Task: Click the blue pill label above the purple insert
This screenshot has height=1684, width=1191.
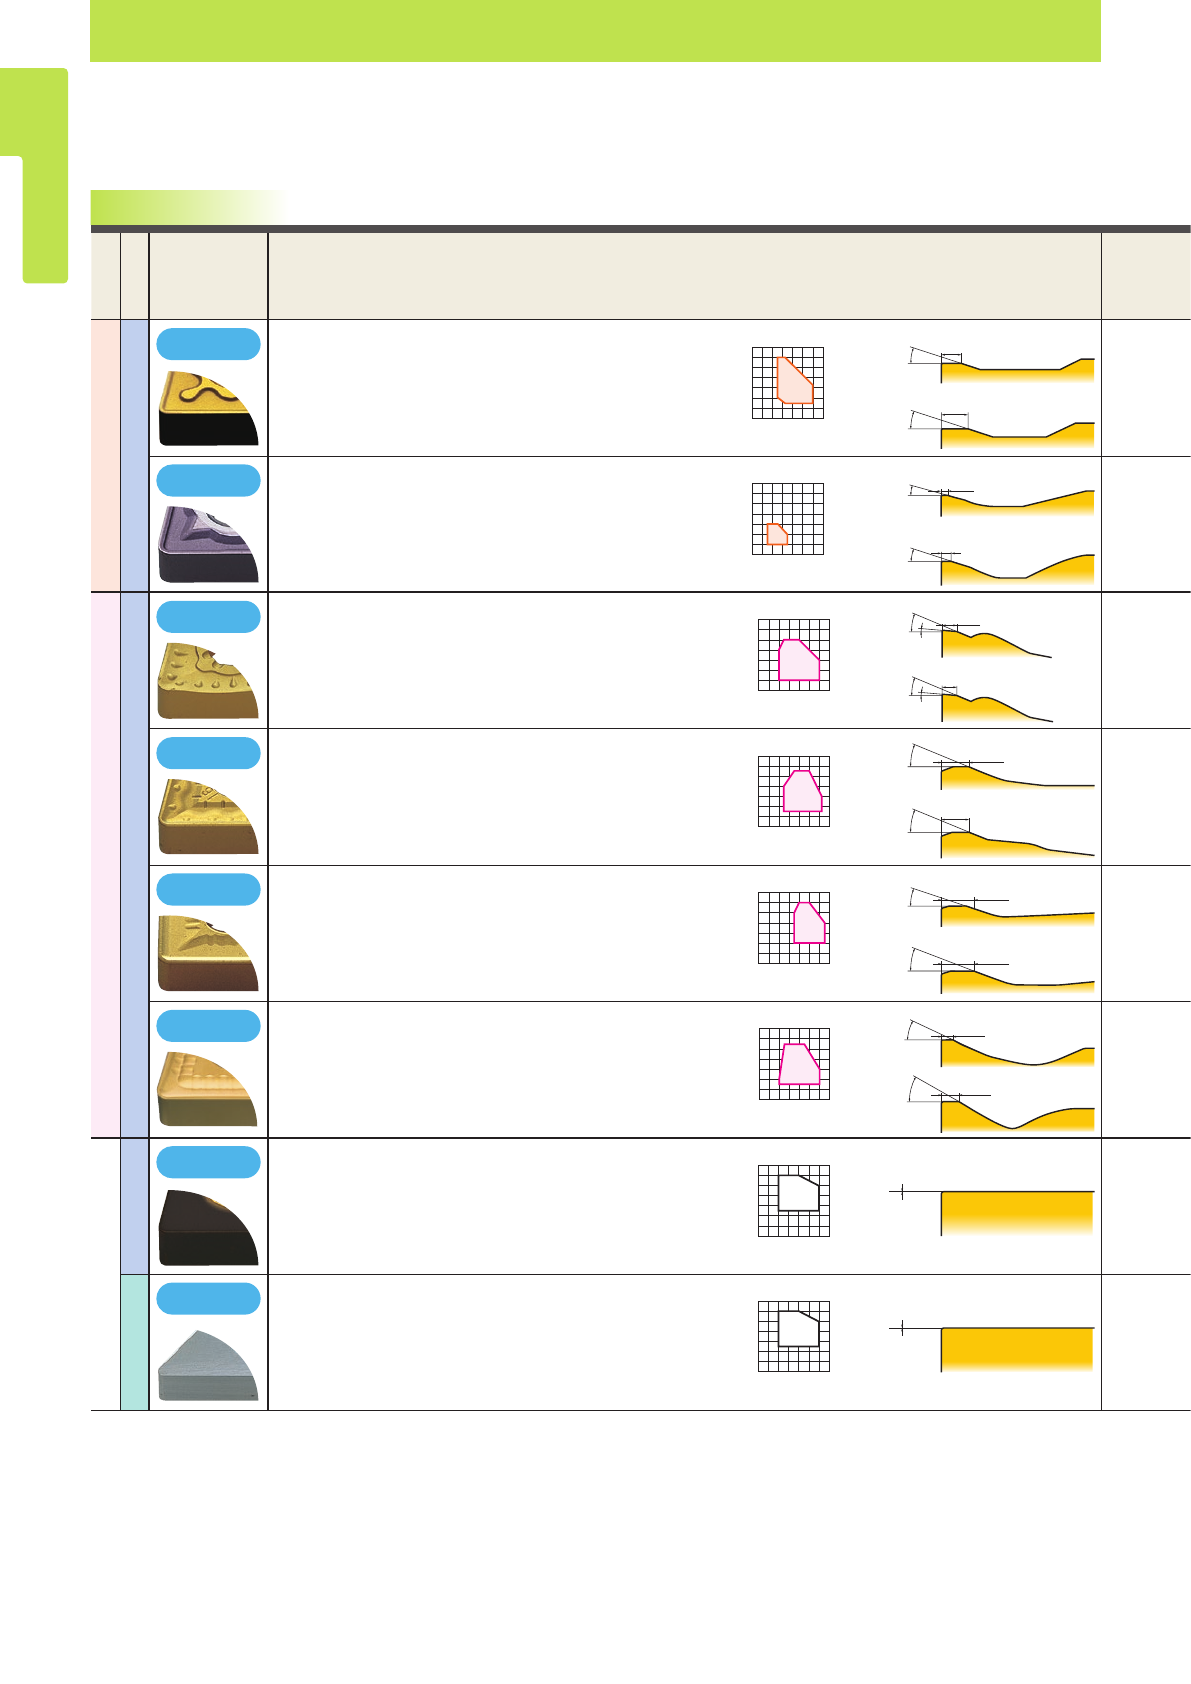Action: coord(208,480)
